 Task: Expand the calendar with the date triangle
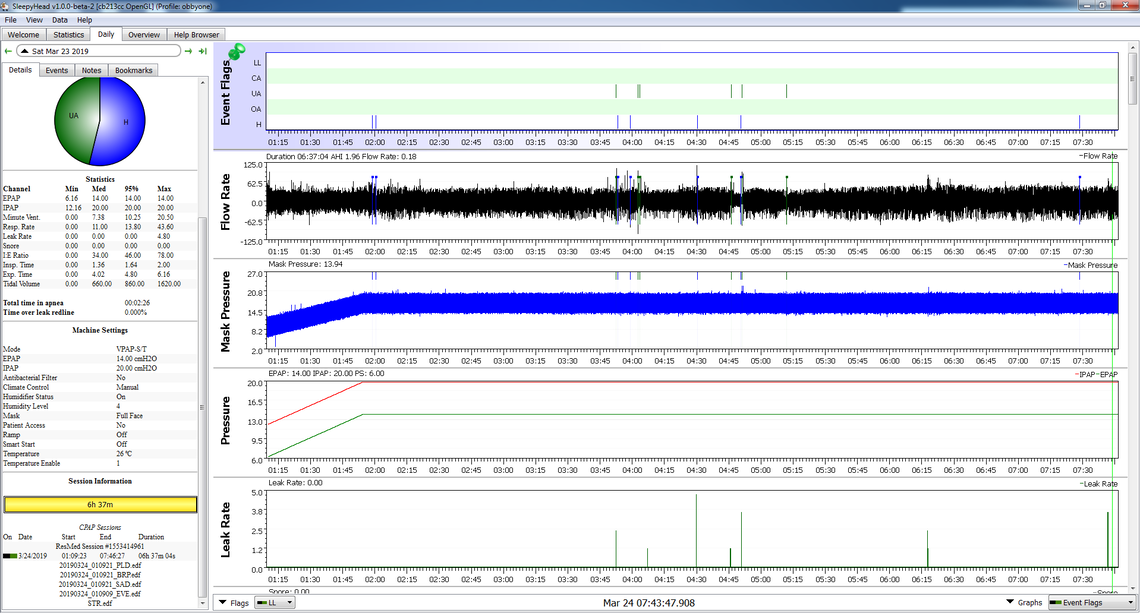tap(24, 52)
